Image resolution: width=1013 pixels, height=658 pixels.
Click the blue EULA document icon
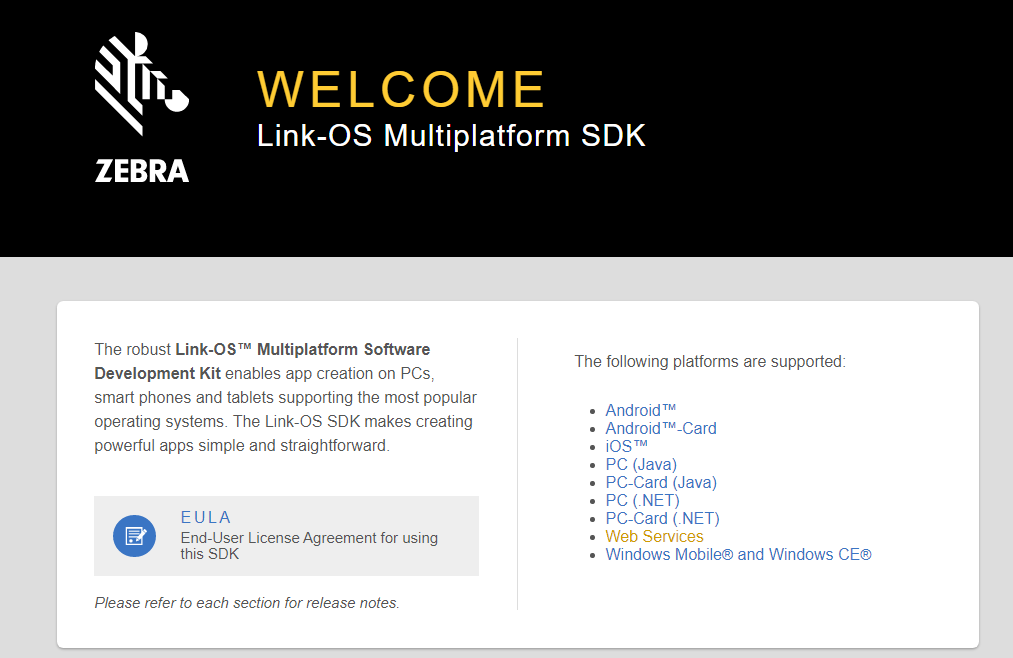(134, 536)
